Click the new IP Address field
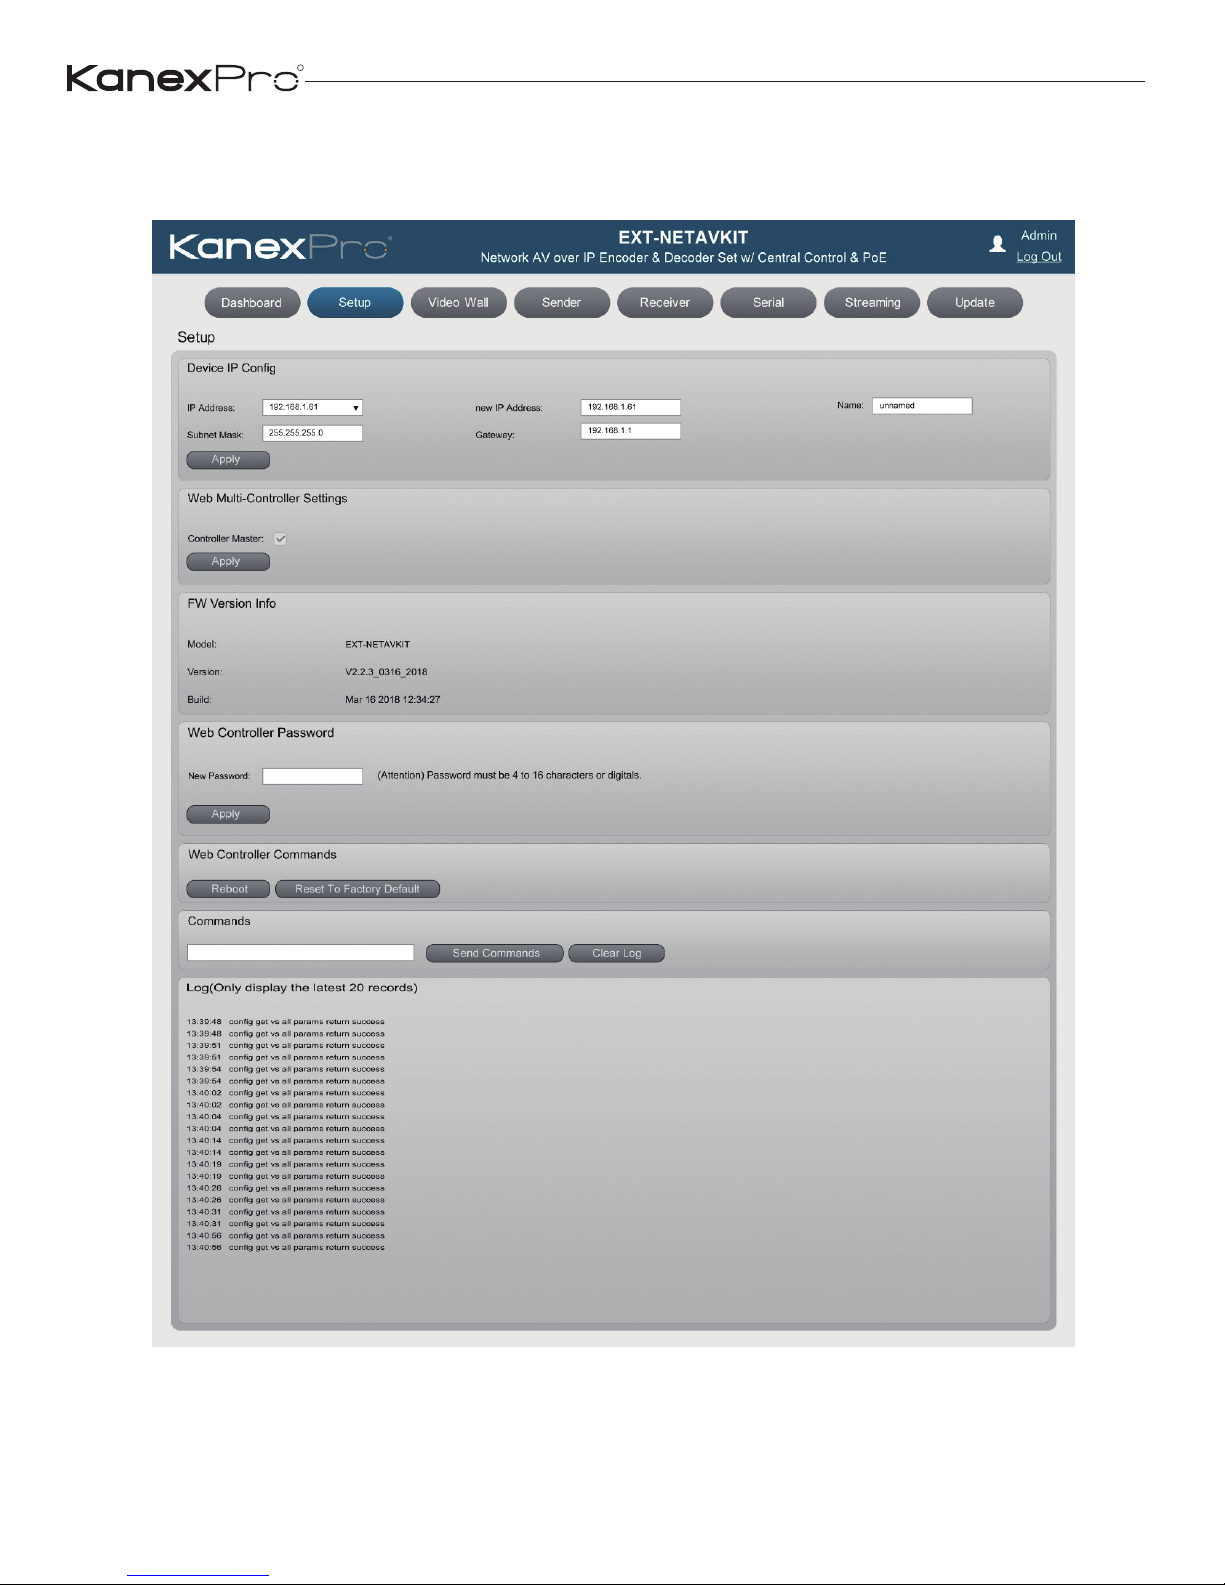The height and width of the screenshot is (1585, 1225). pos(631,407)
